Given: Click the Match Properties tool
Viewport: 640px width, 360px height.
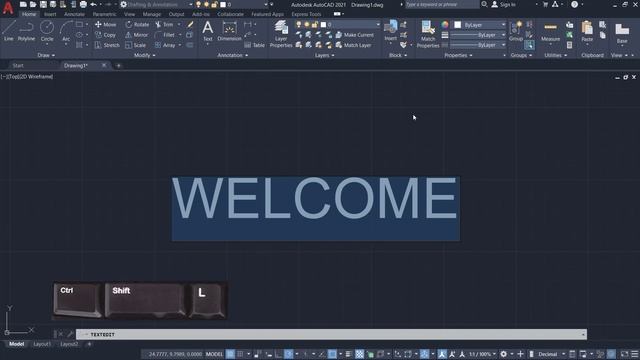Looking at the screenshot, I should pos(428,34).
